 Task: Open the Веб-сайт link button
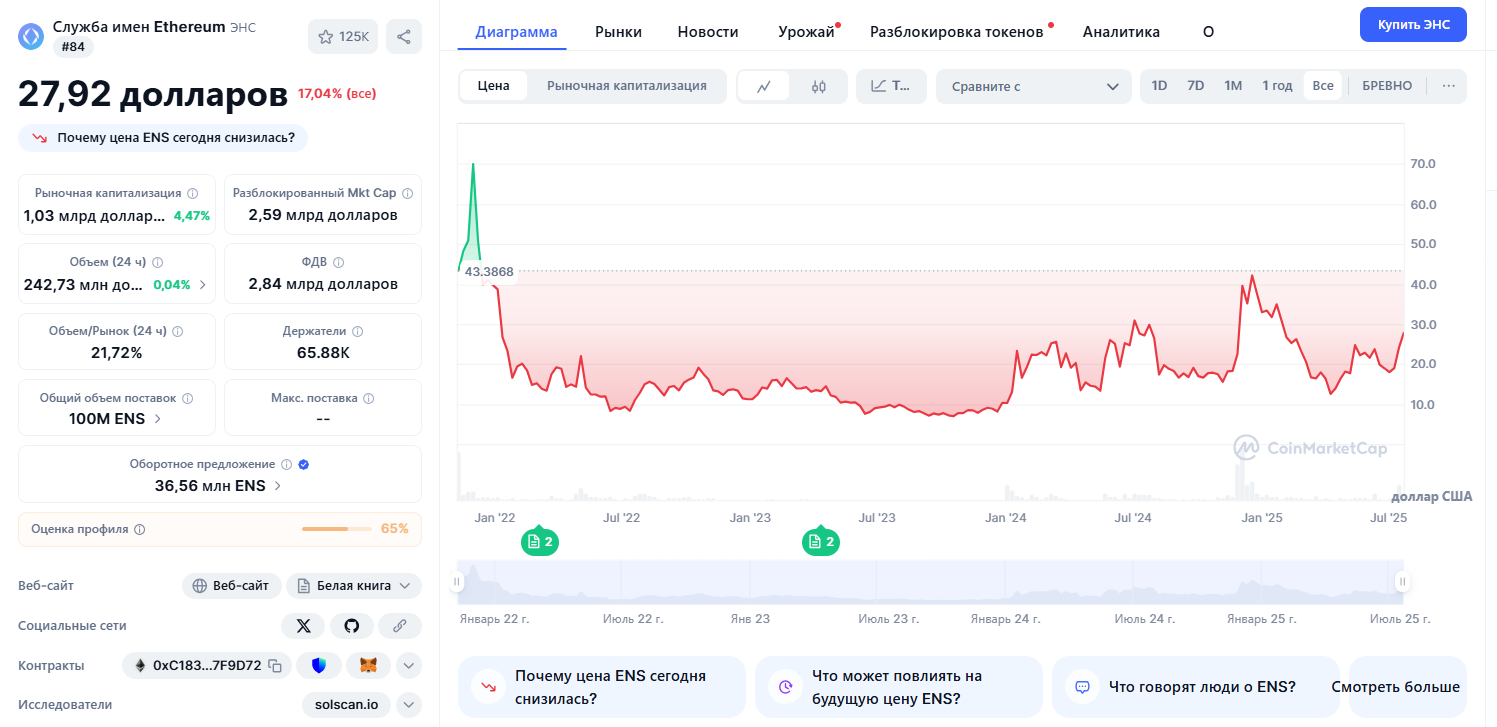click(230, 586)
